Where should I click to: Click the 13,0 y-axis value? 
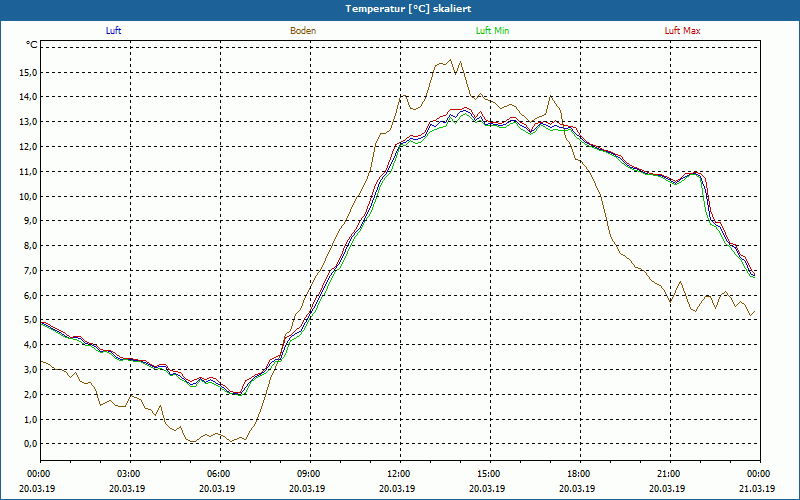[28, 122]
